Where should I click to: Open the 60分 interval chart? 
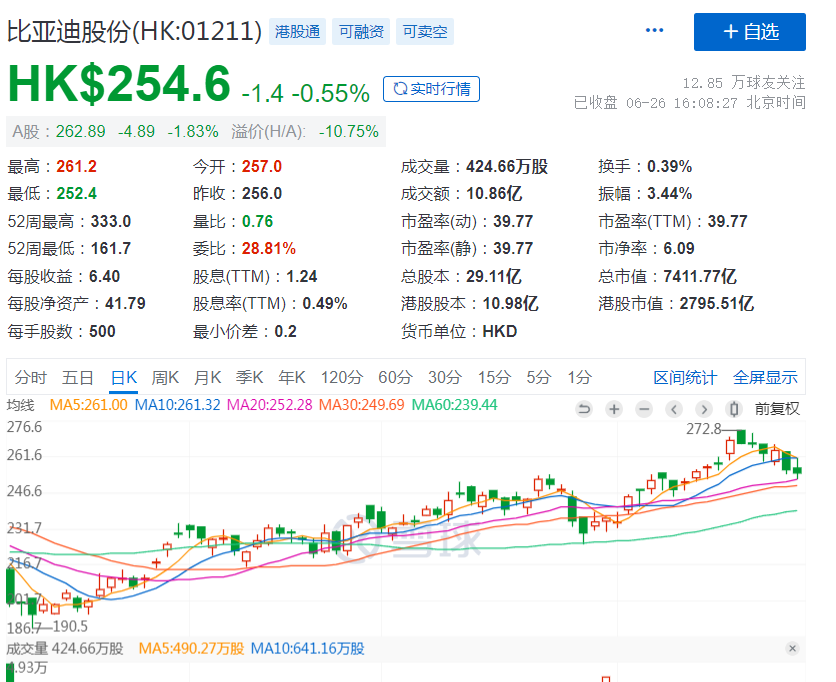click(395, 378)
